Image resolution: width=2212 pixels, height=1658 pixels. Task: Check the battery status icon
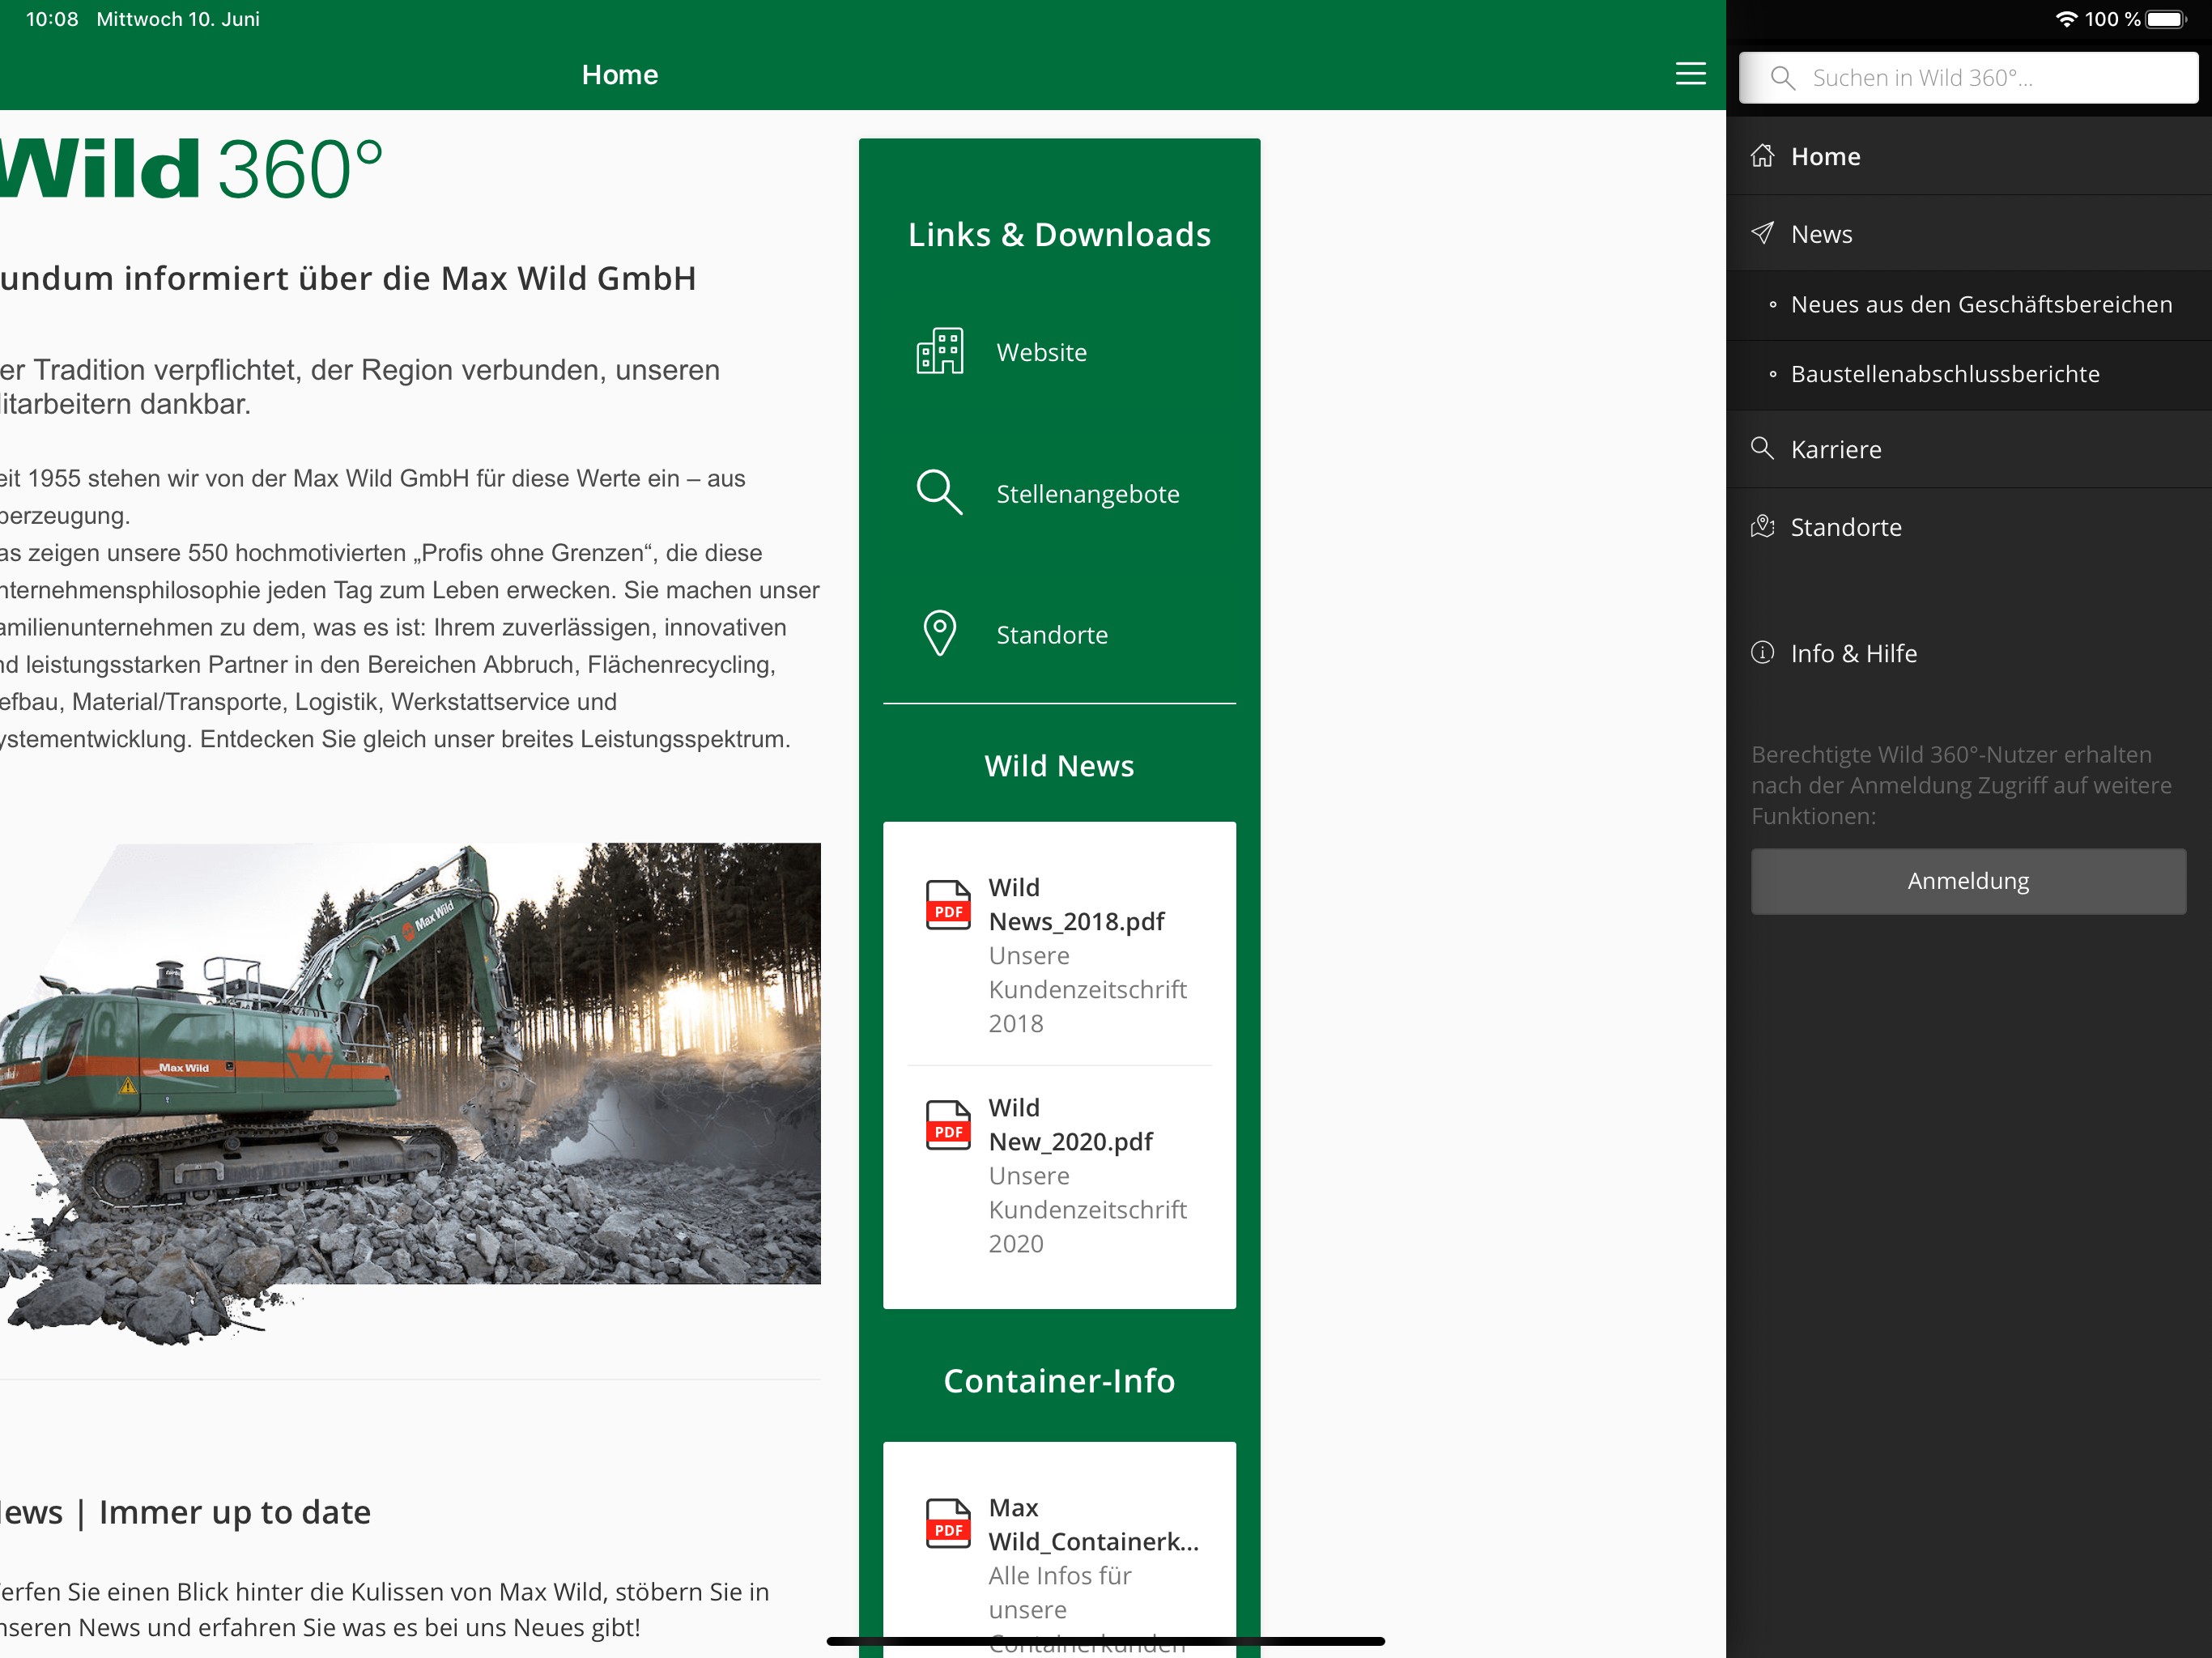tap(2167, 19)
